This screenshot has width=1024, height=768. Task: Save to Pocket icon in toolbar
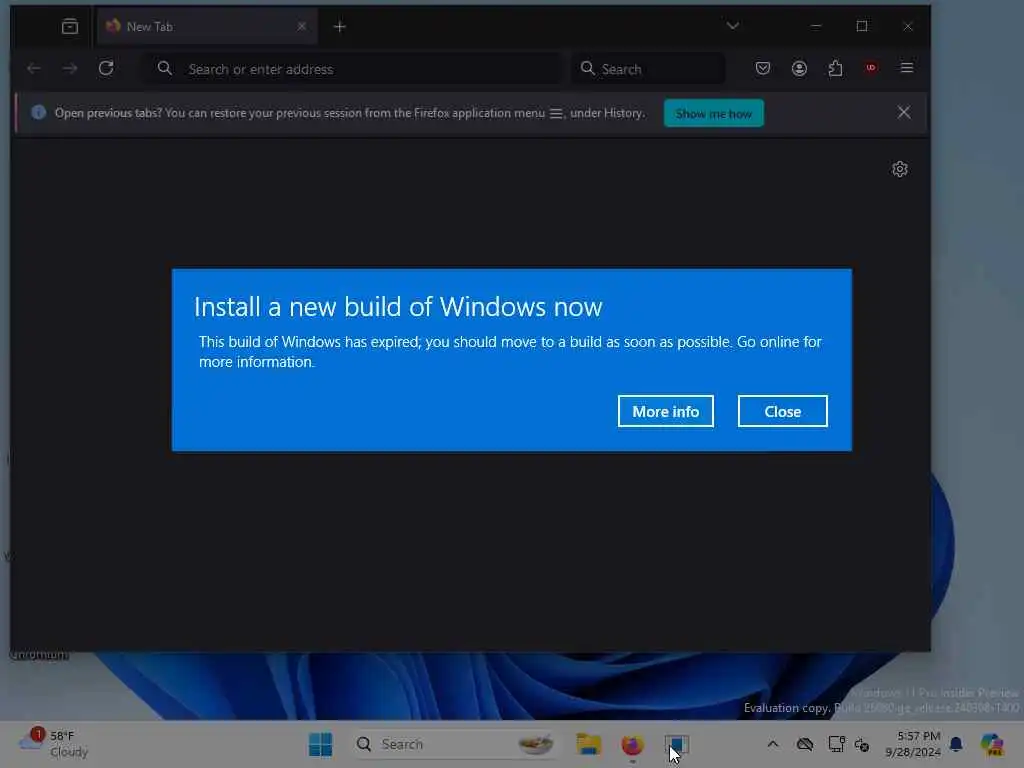(x=763, y=68)
